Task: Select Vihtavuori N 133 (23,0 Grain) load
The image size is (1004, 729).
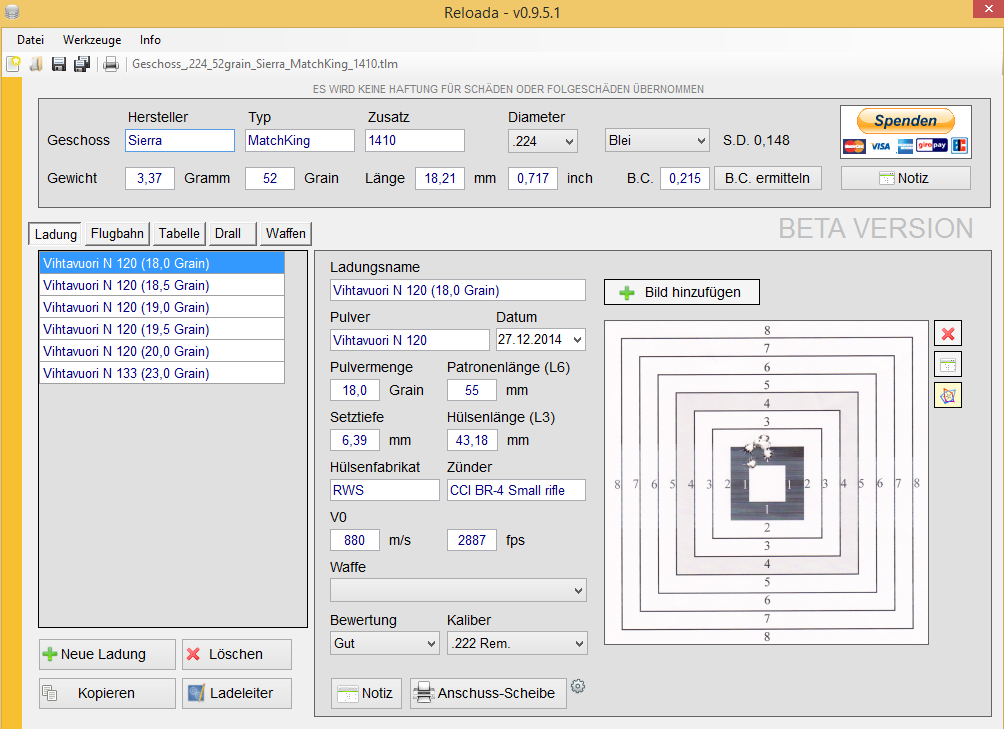Action: click(162, 373)
